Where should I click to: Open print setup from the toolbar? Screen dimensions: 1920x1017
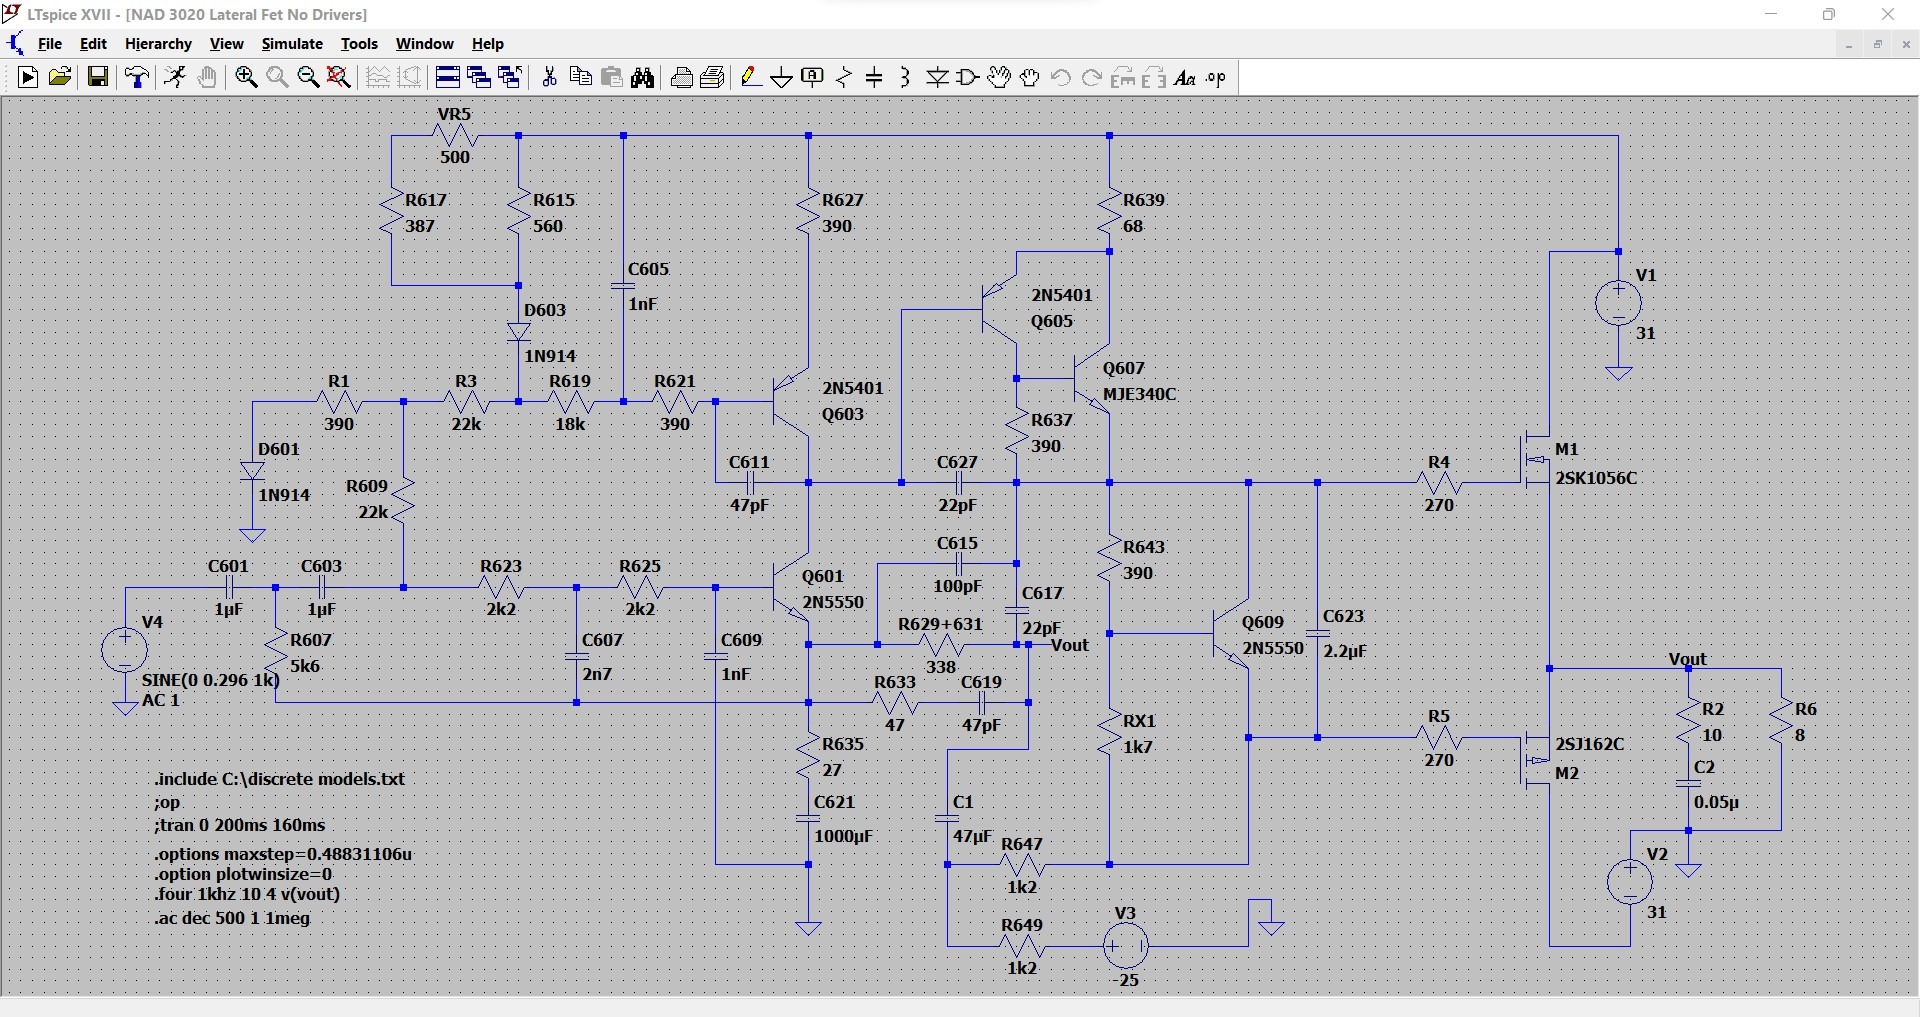coord(712,78)
